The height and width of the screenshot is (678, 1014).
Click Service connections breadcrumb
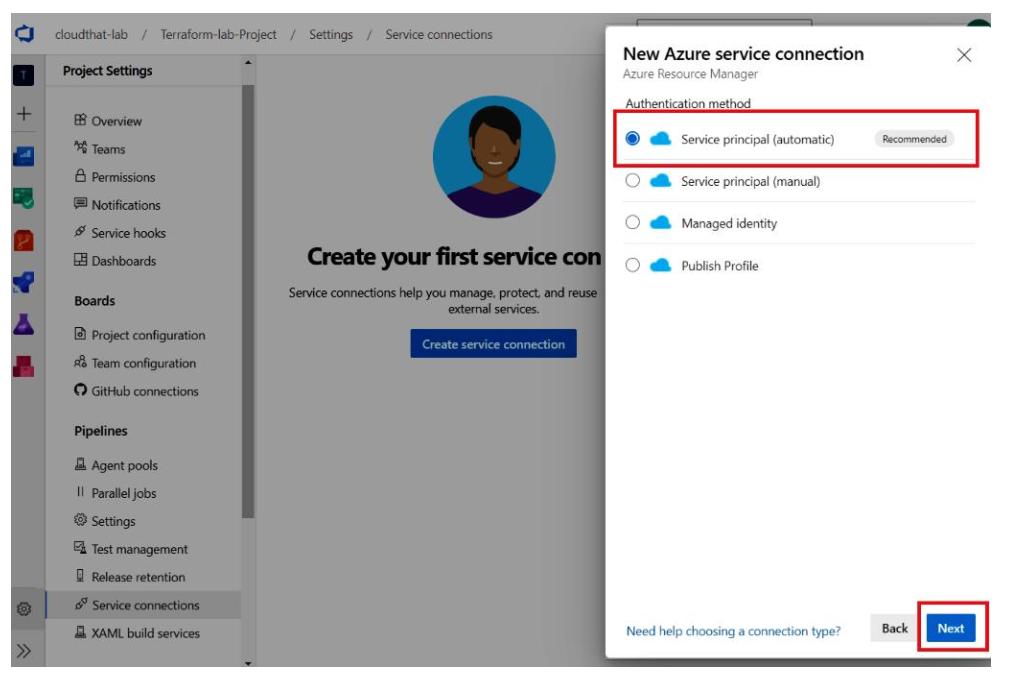point(438,34)
